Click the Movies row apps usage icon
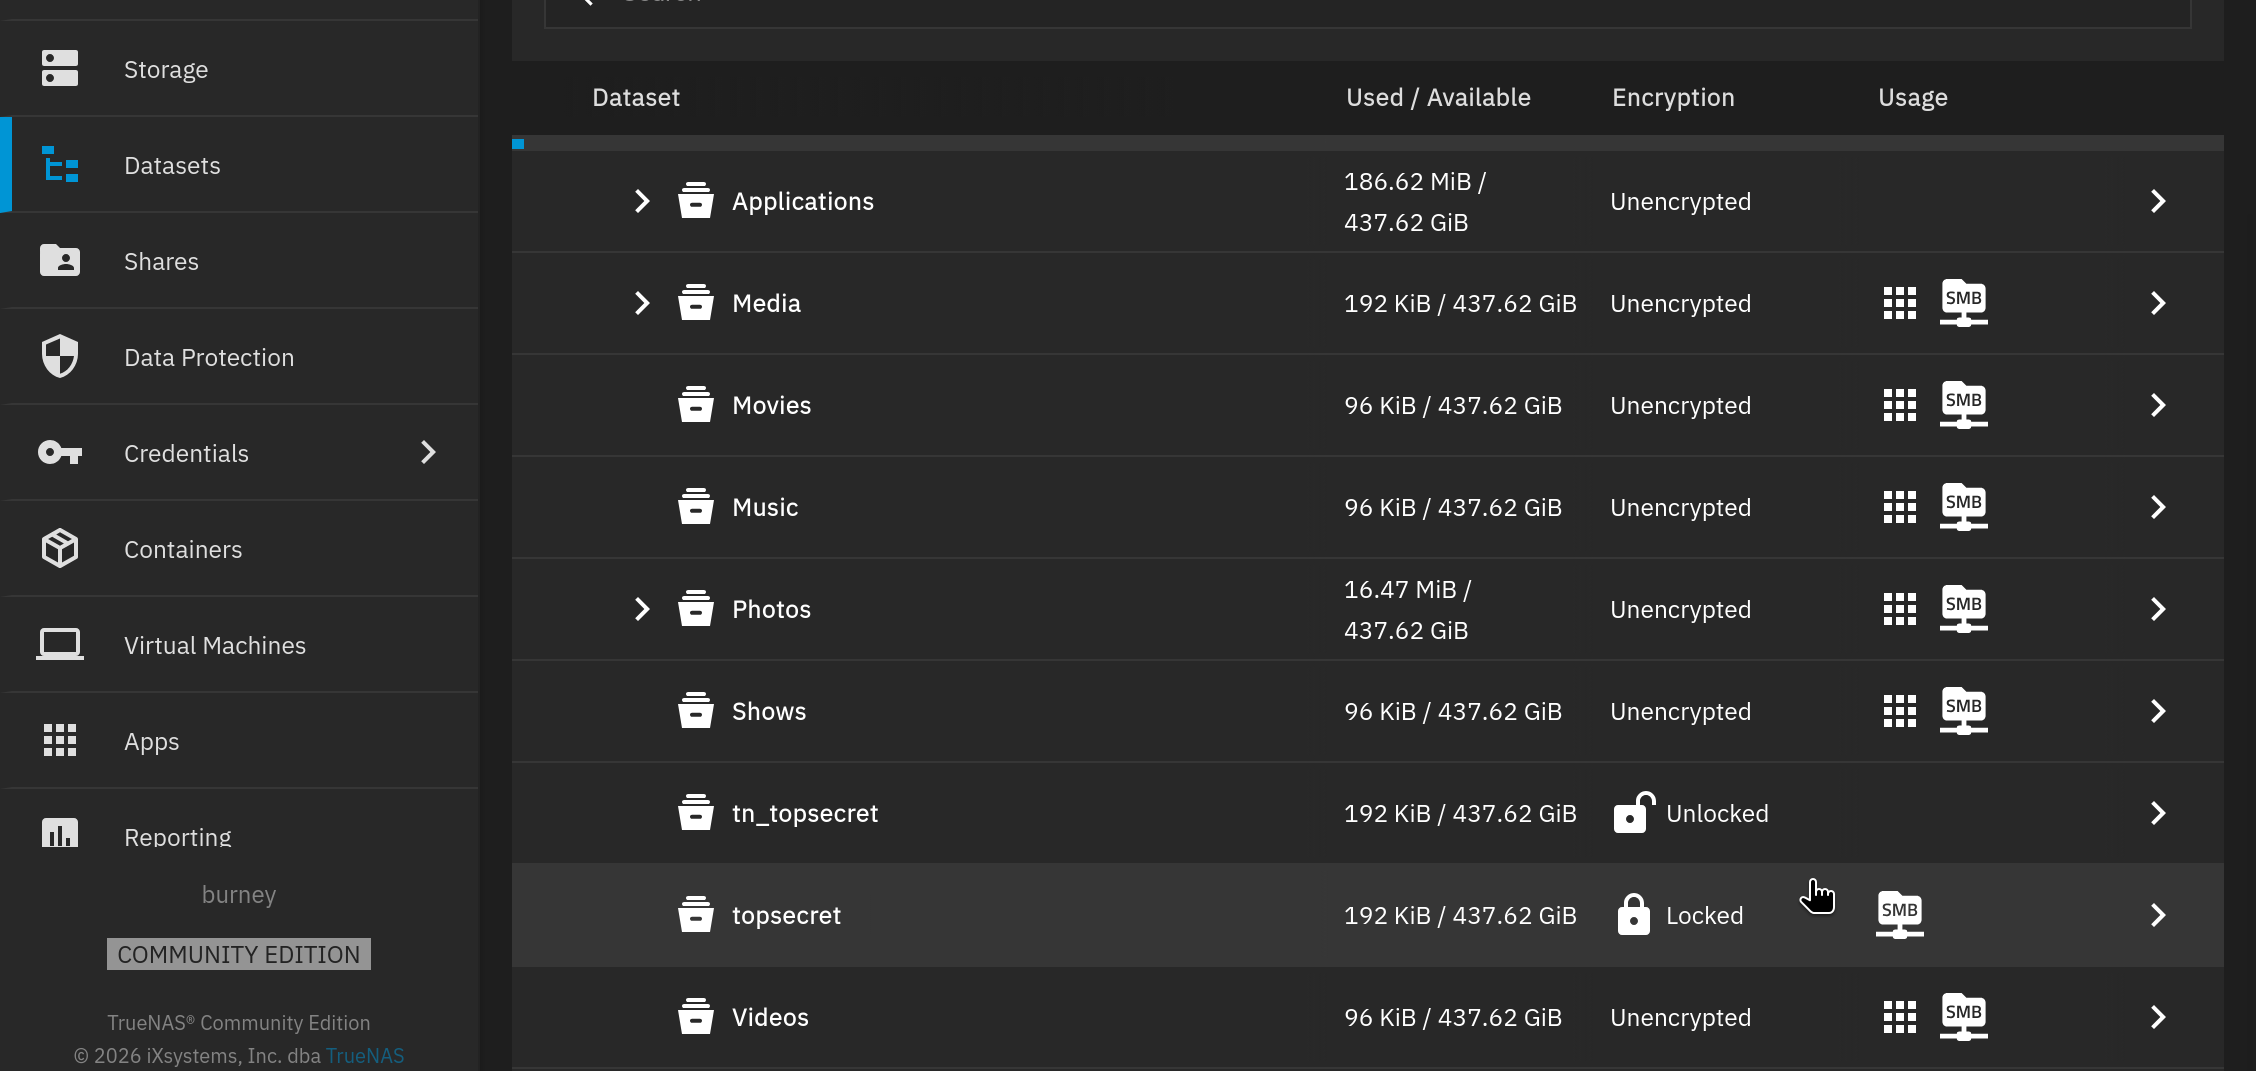 [1900, 405]
